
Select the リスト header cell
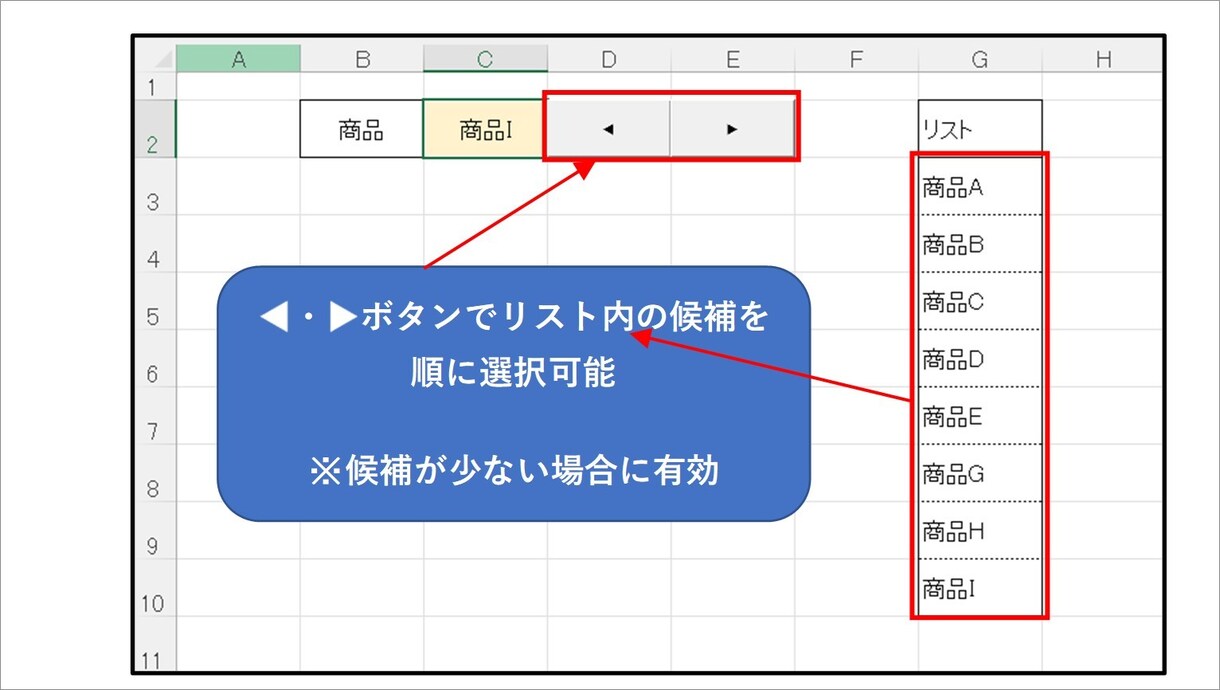(980, 129)
